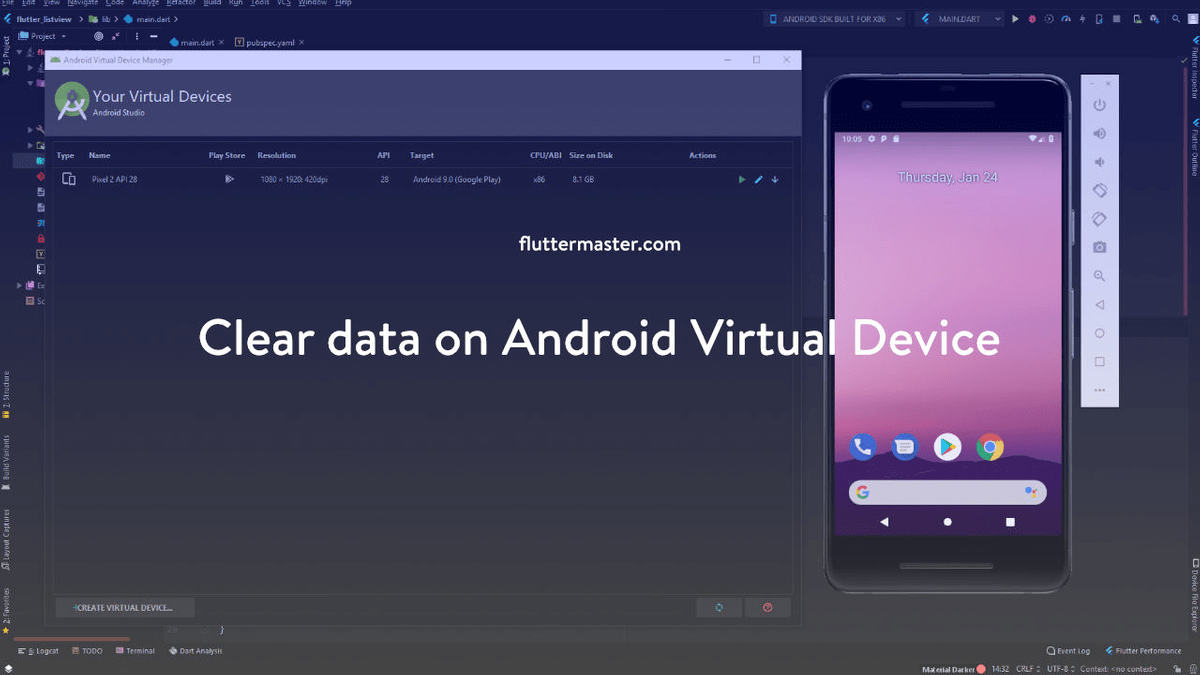Open the Window menu

[312, 3]
